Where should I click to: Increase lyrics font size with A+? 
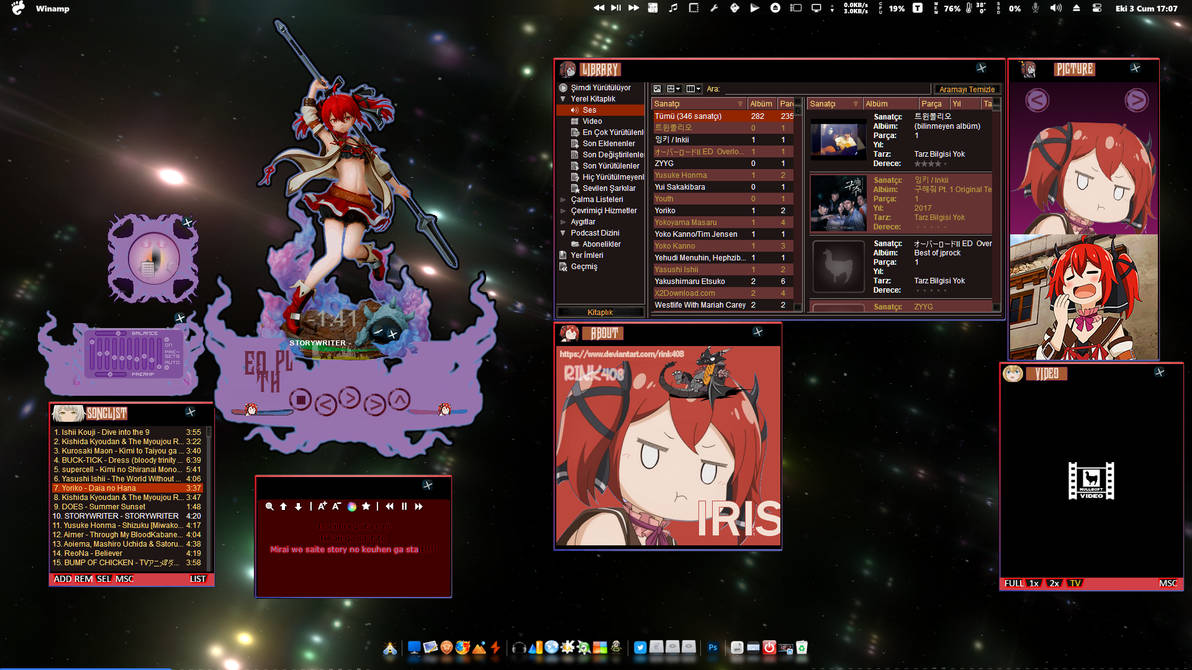click(x=322, y=506)
